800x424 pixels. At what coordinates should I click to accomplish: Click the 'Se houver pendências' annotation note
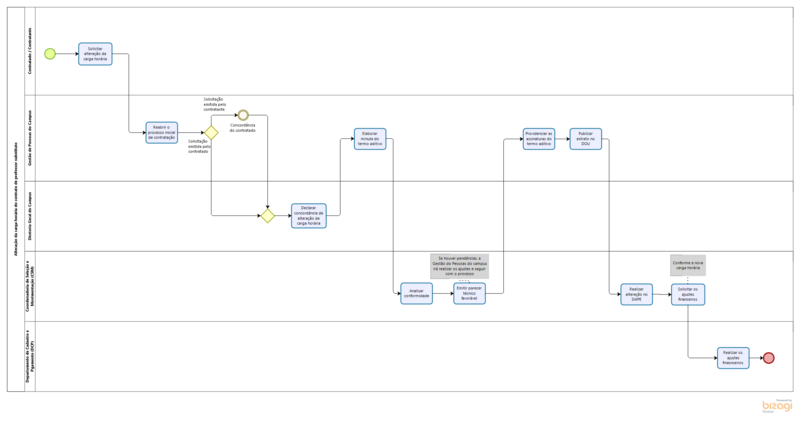coord(459,264)
